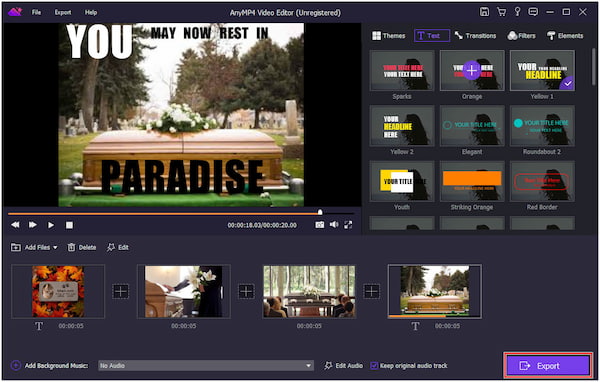The image size is (600, 382).
Task: Expand the Add Files dropdown arrow
Action: (55, 248)
